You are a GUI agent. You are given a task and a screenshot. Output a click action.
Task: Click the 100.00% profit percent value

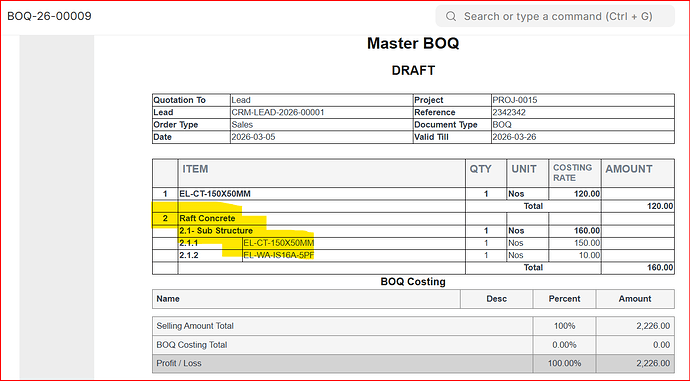[564, 363]
